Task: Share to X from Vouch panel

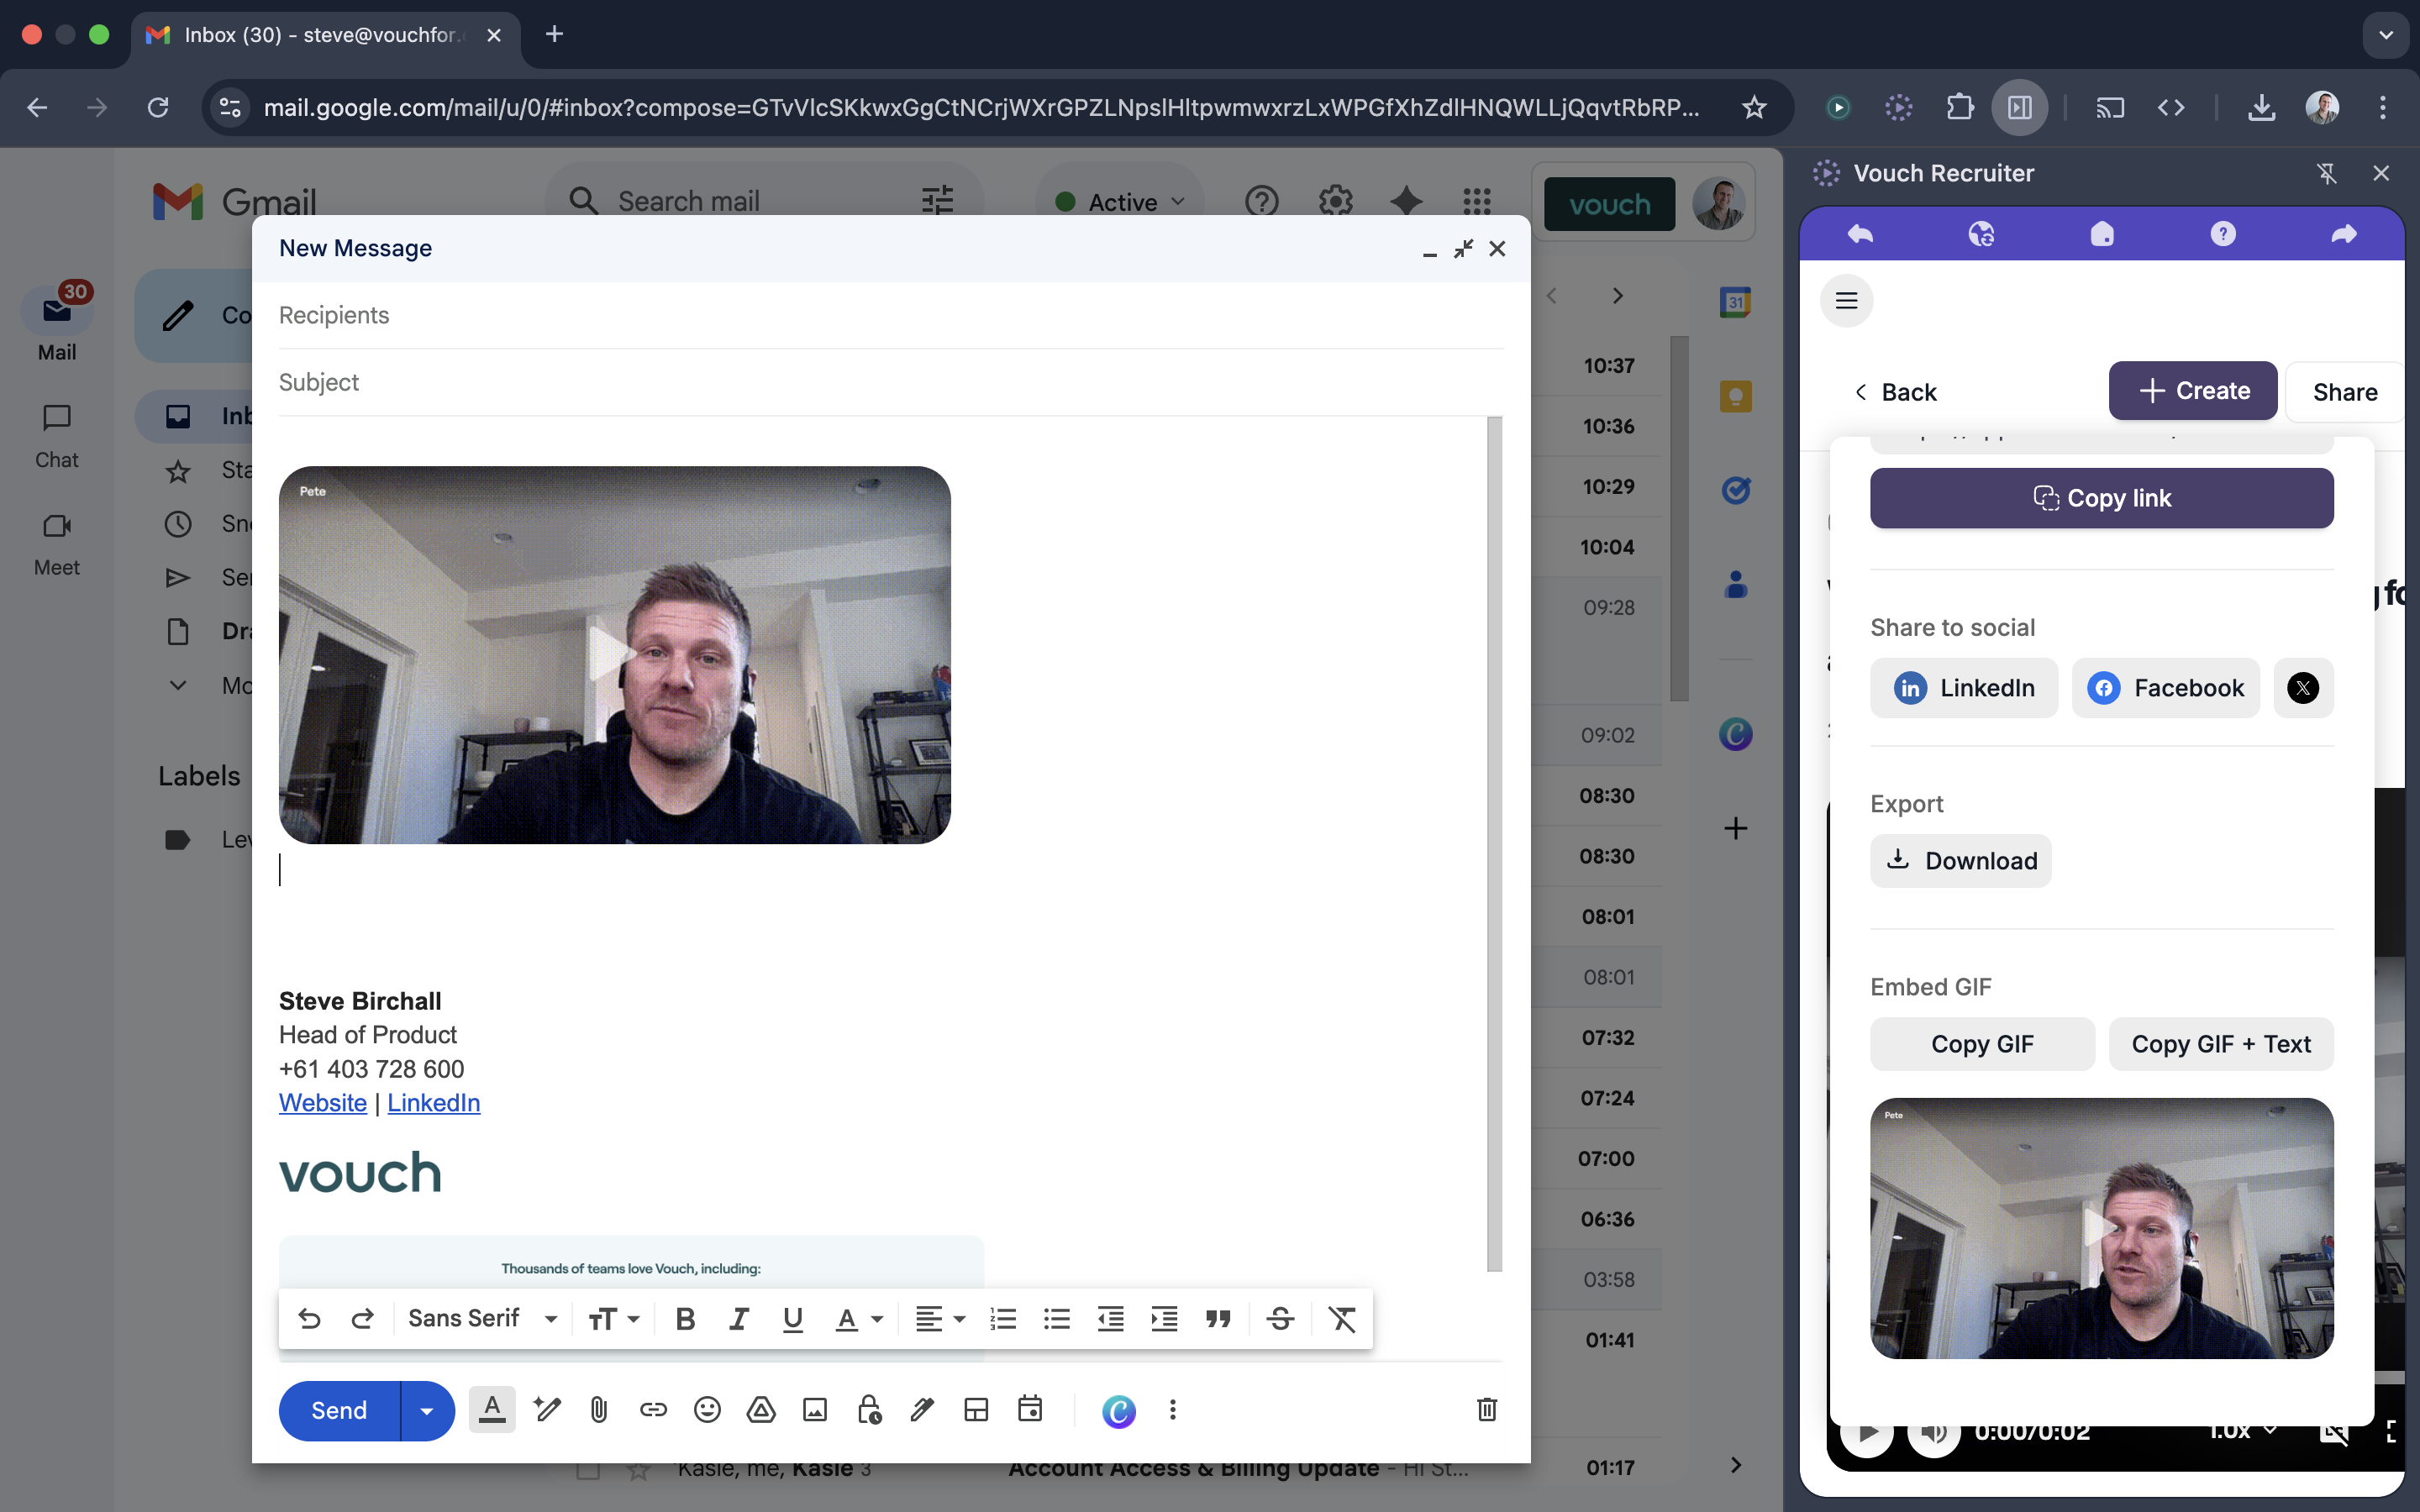Action: coord(2303,688)
